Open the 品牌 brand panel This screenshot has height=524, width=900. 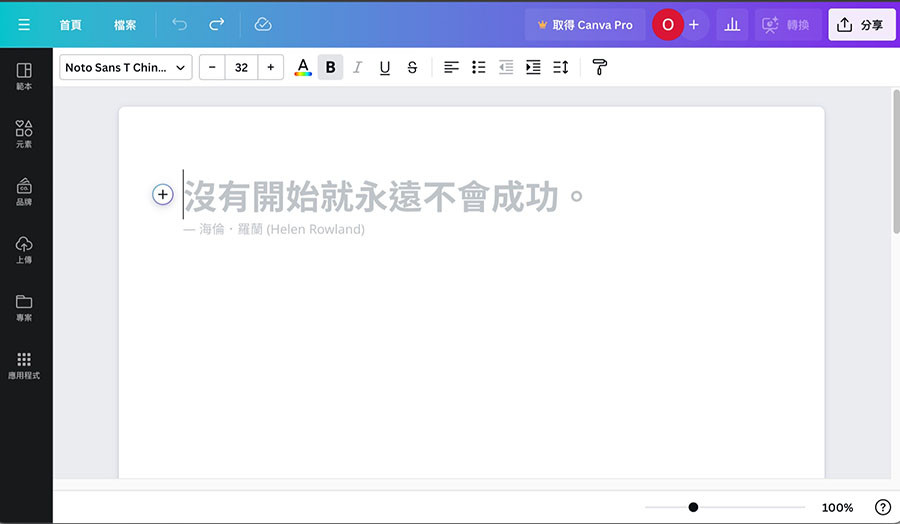click(24, 192)
